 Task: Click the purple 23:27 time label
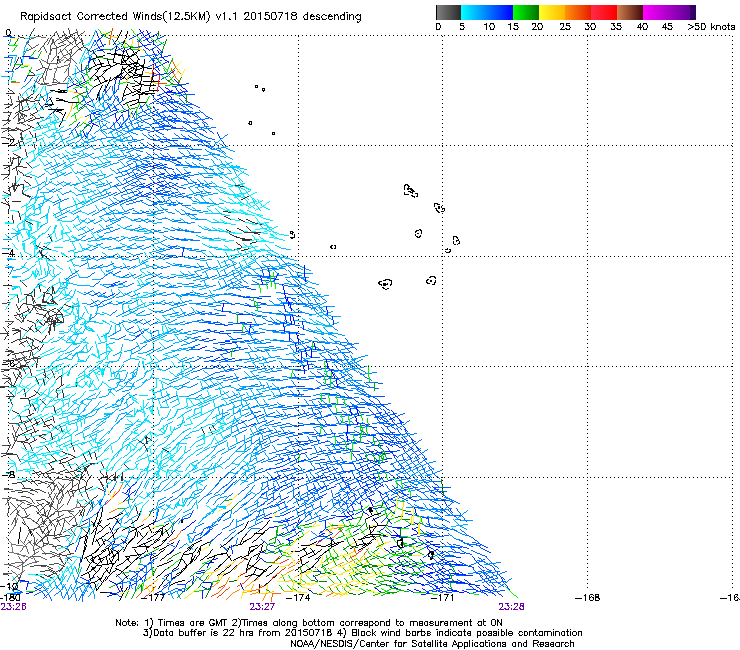pos(262,607)
